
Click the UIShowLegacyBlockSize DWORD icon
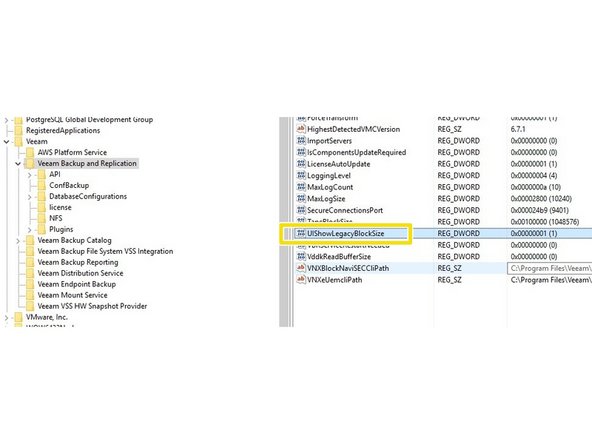click(x=301, y=233)
